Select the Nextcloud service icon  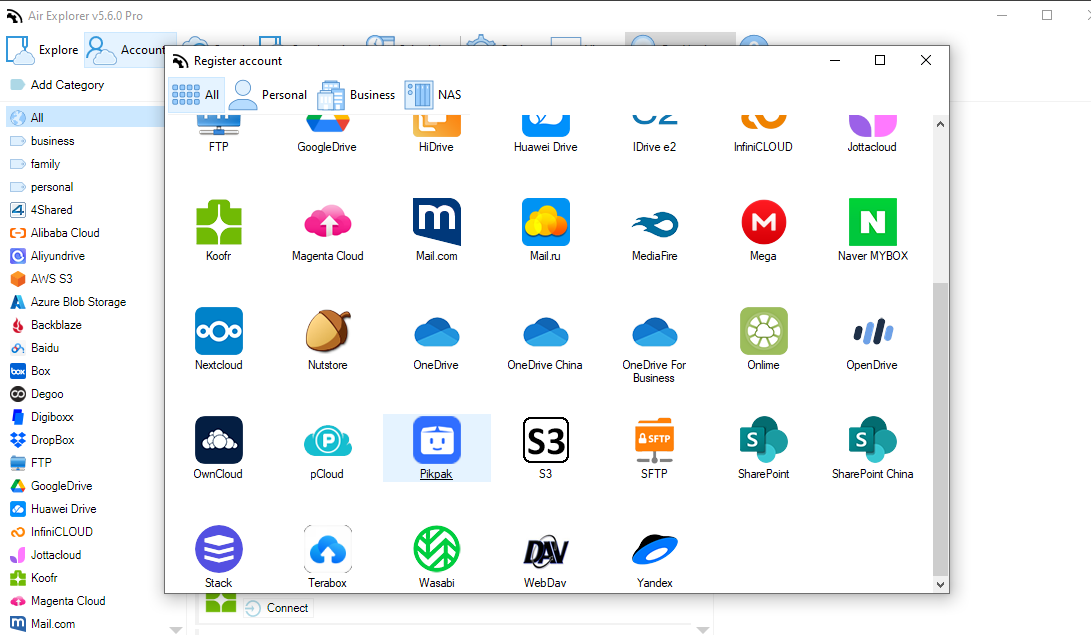point(218,331)
